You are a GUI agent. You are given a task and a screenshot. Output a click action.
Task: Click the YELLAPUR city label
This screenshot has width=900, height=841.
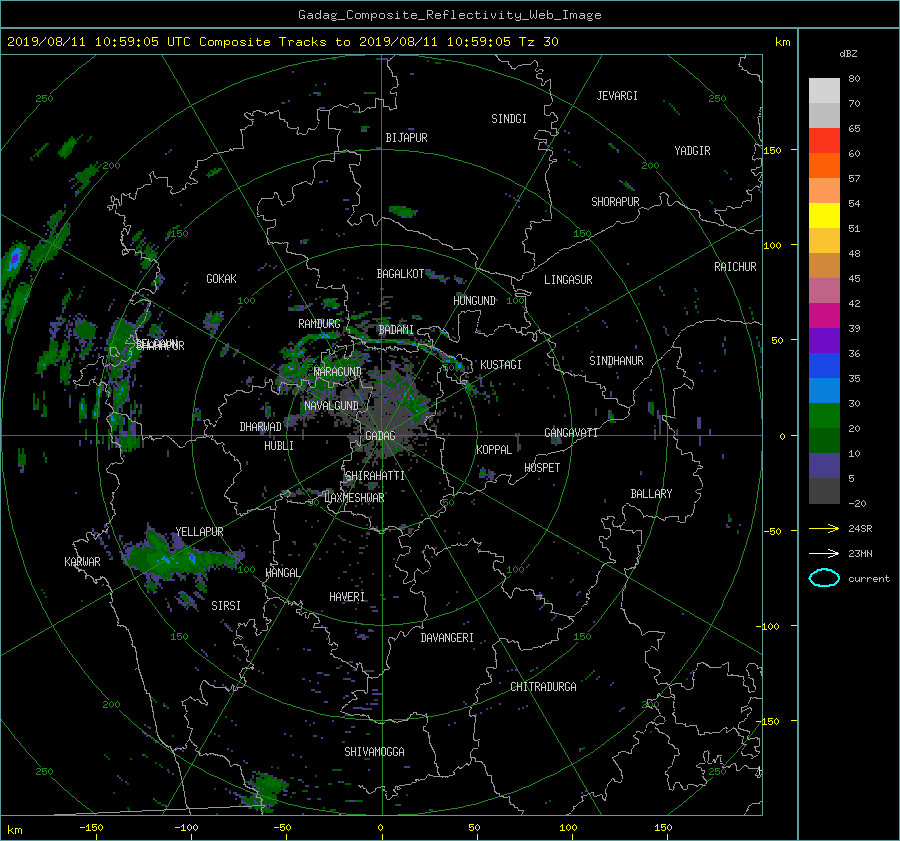click(x=199, y=532)
